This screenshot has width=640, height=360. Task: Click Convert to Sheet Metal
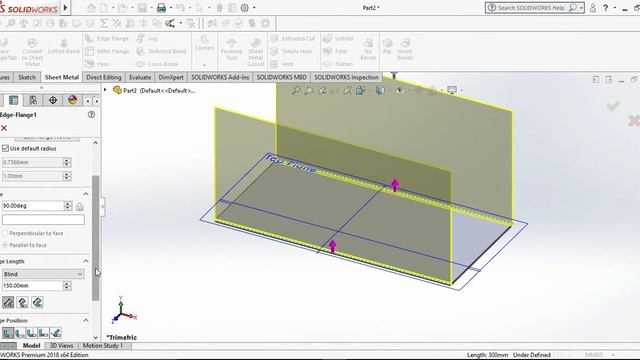pyautogui.click(x=32, y=52)
